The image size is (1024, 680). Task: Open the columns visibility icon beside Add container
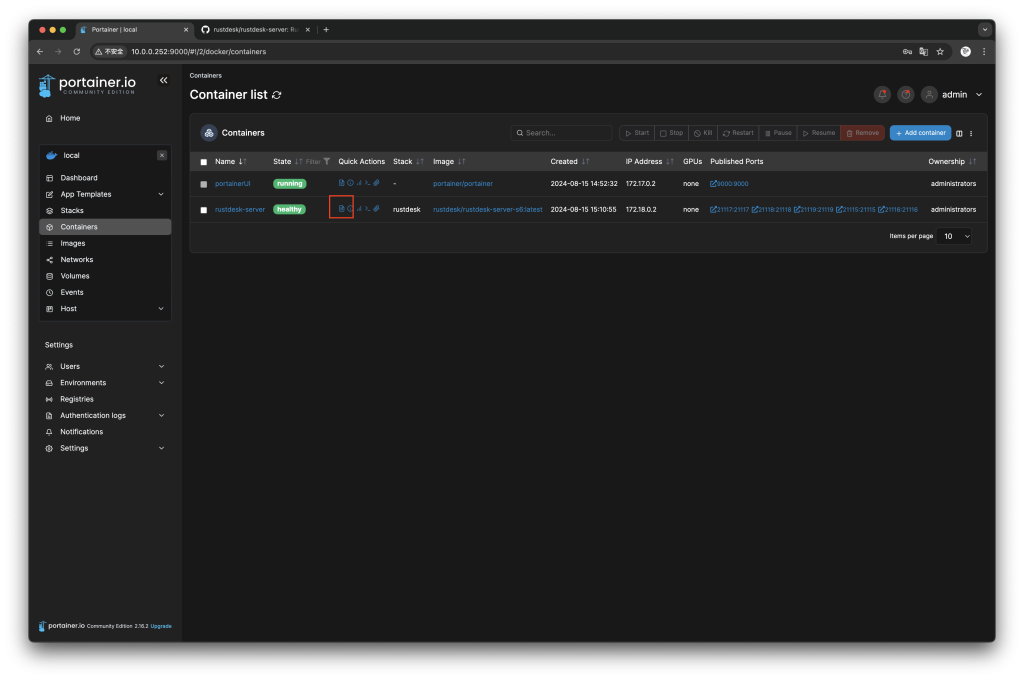pos(959,133)
